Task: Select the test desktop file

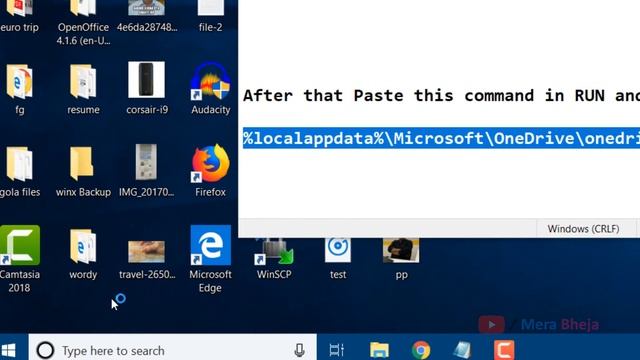Action: [x=338, y=259]
